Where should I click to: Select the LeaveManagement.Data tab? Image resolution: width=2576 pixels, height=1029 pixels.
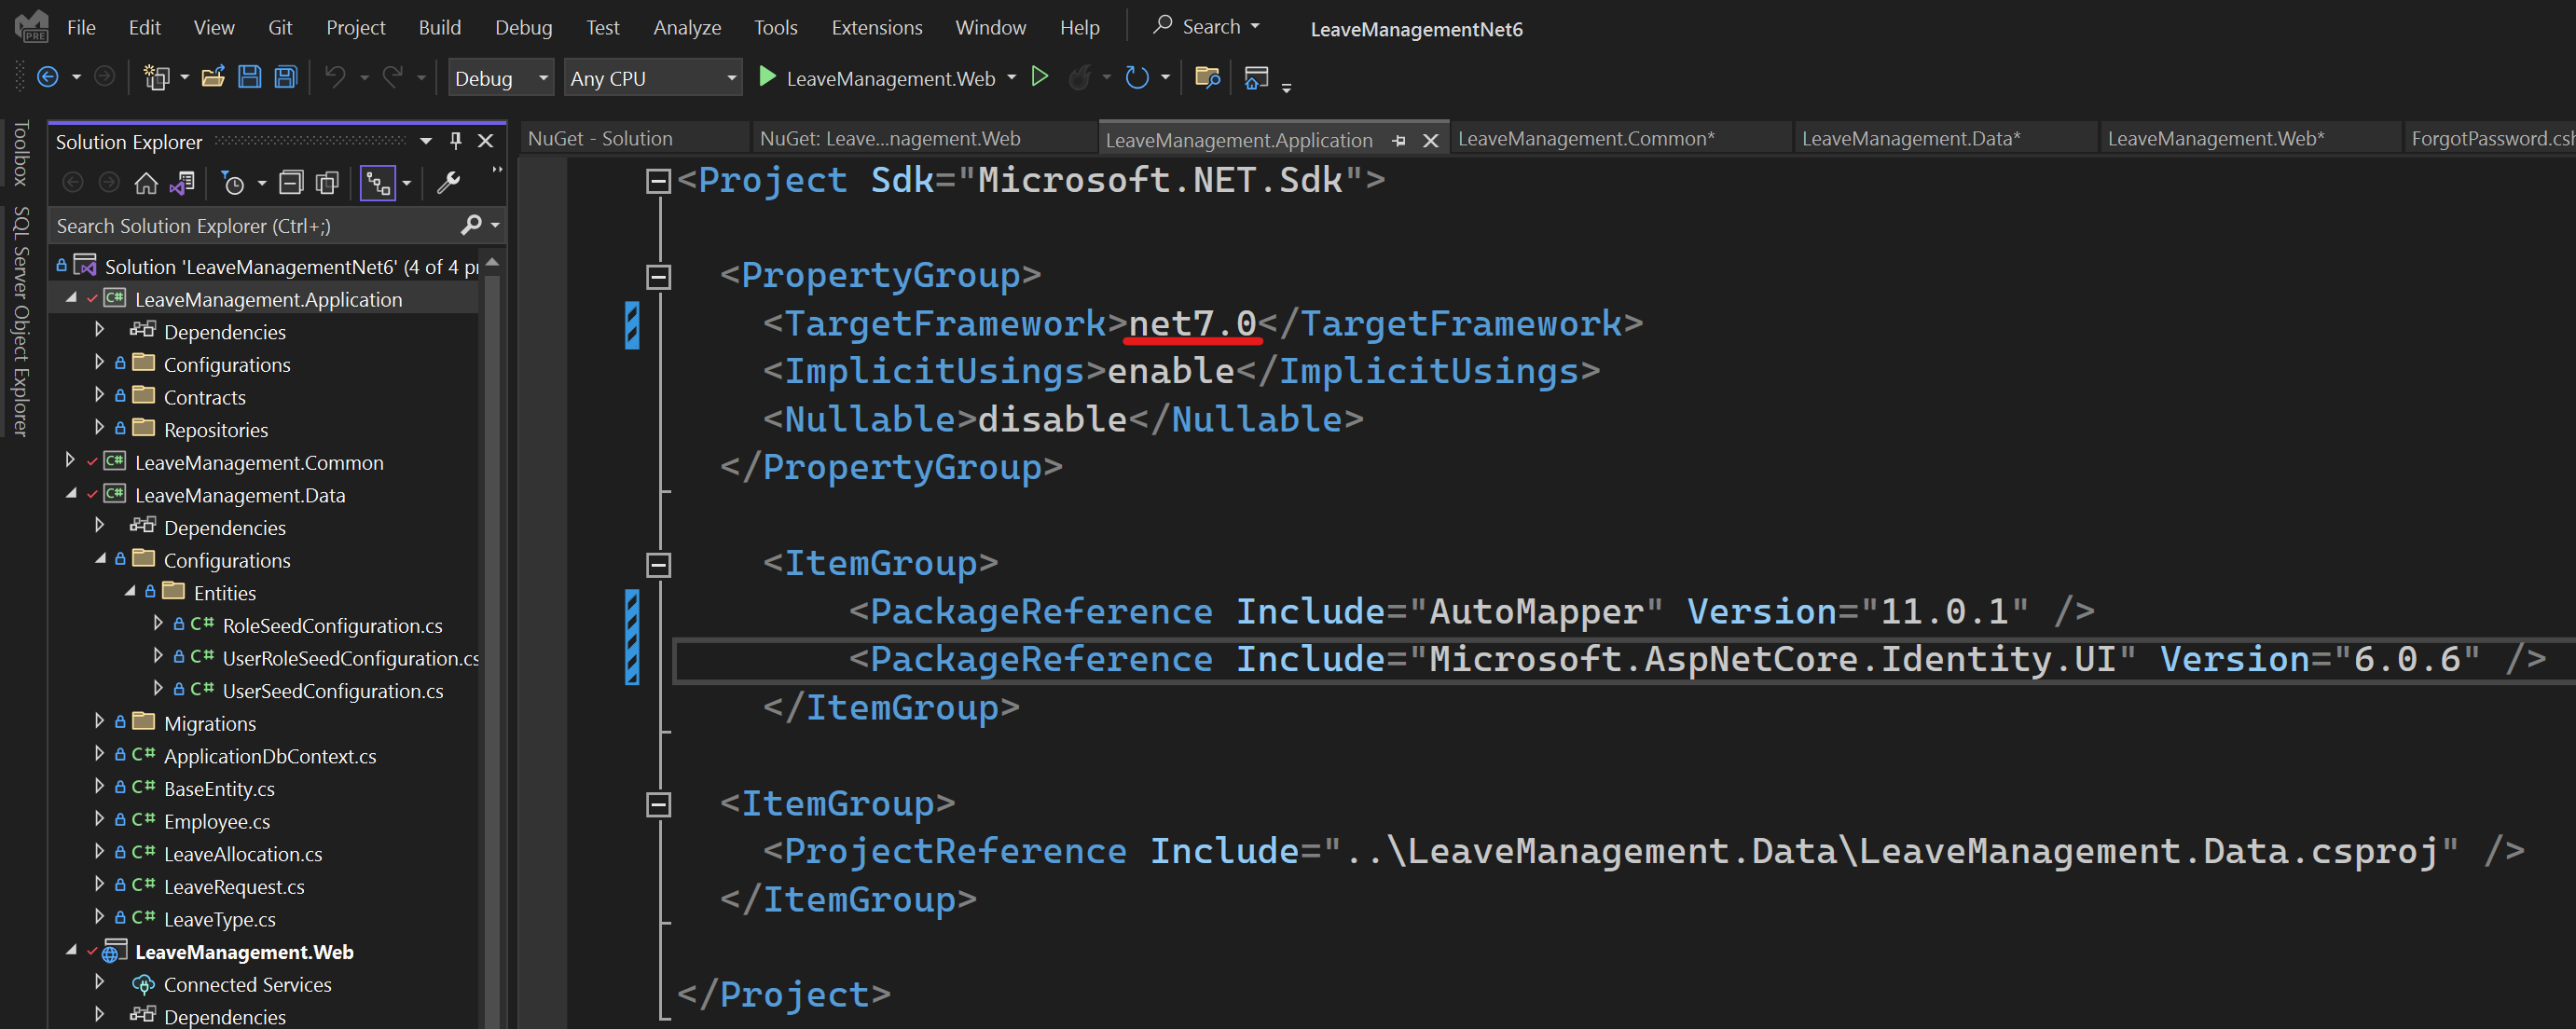pos(1909,138)
